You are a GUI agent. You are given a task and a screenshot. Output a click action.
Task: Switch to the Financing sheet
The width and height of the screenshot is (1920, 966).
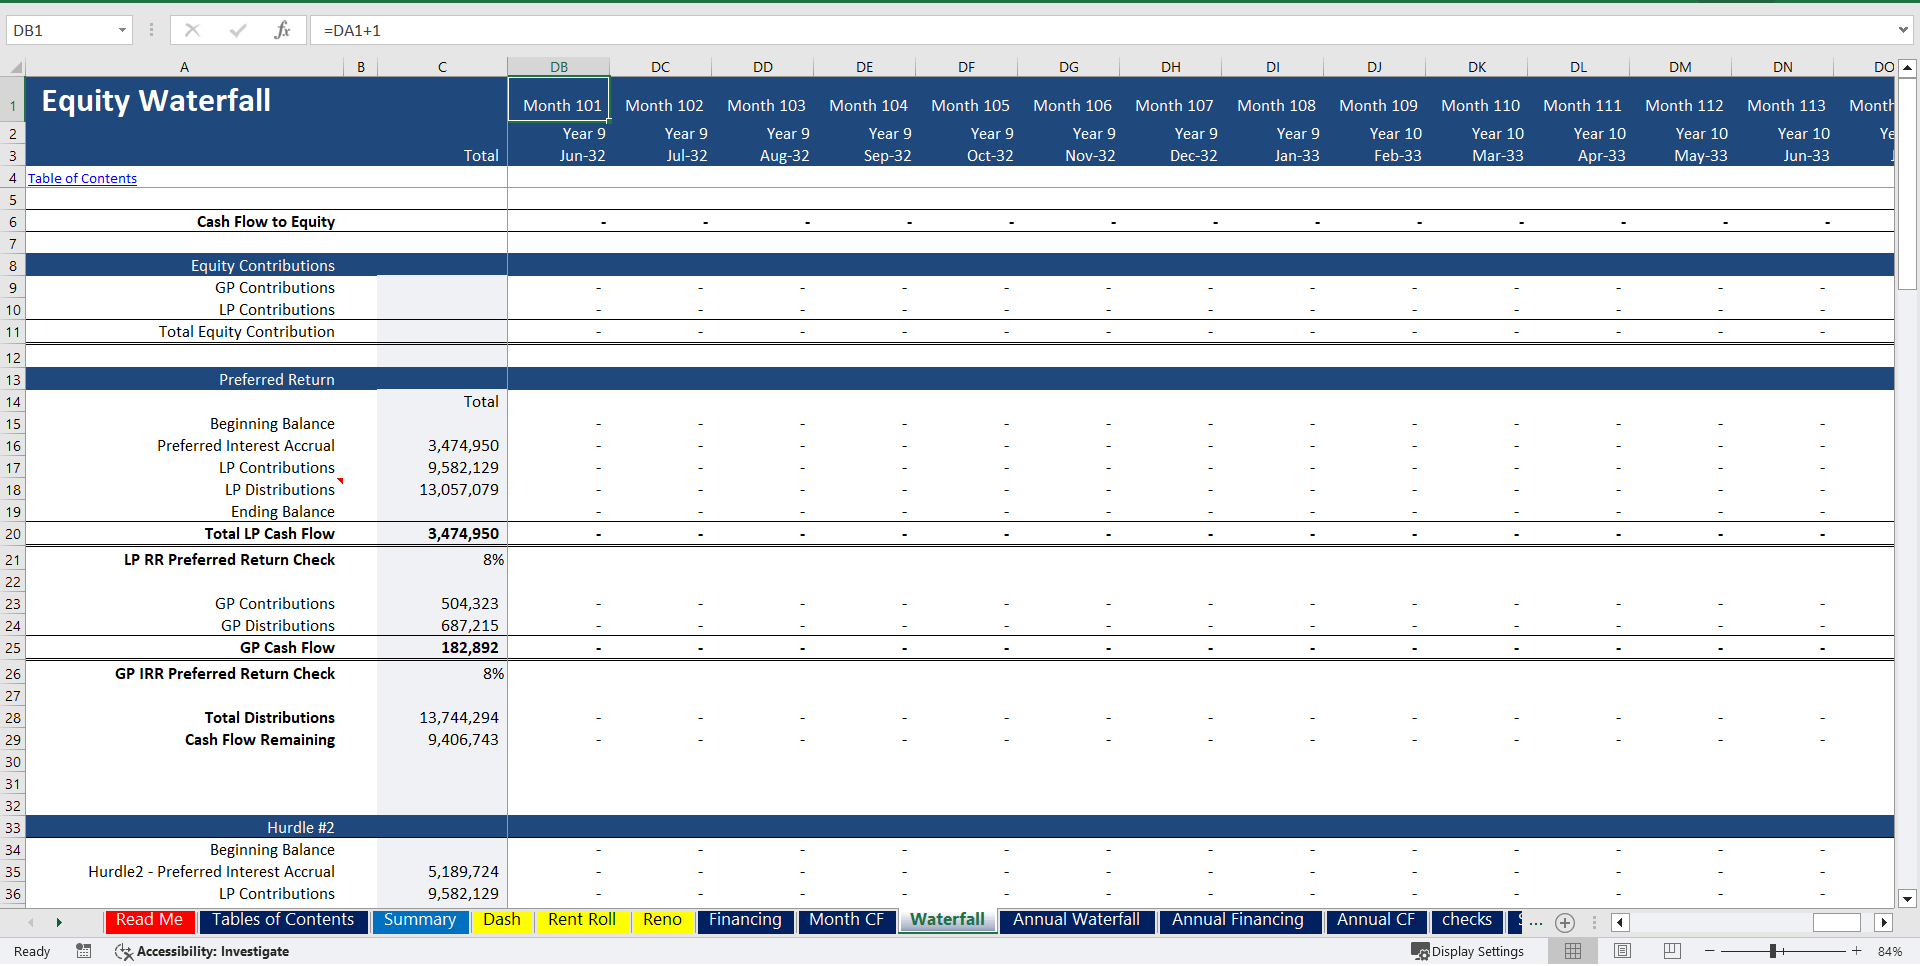745,920
